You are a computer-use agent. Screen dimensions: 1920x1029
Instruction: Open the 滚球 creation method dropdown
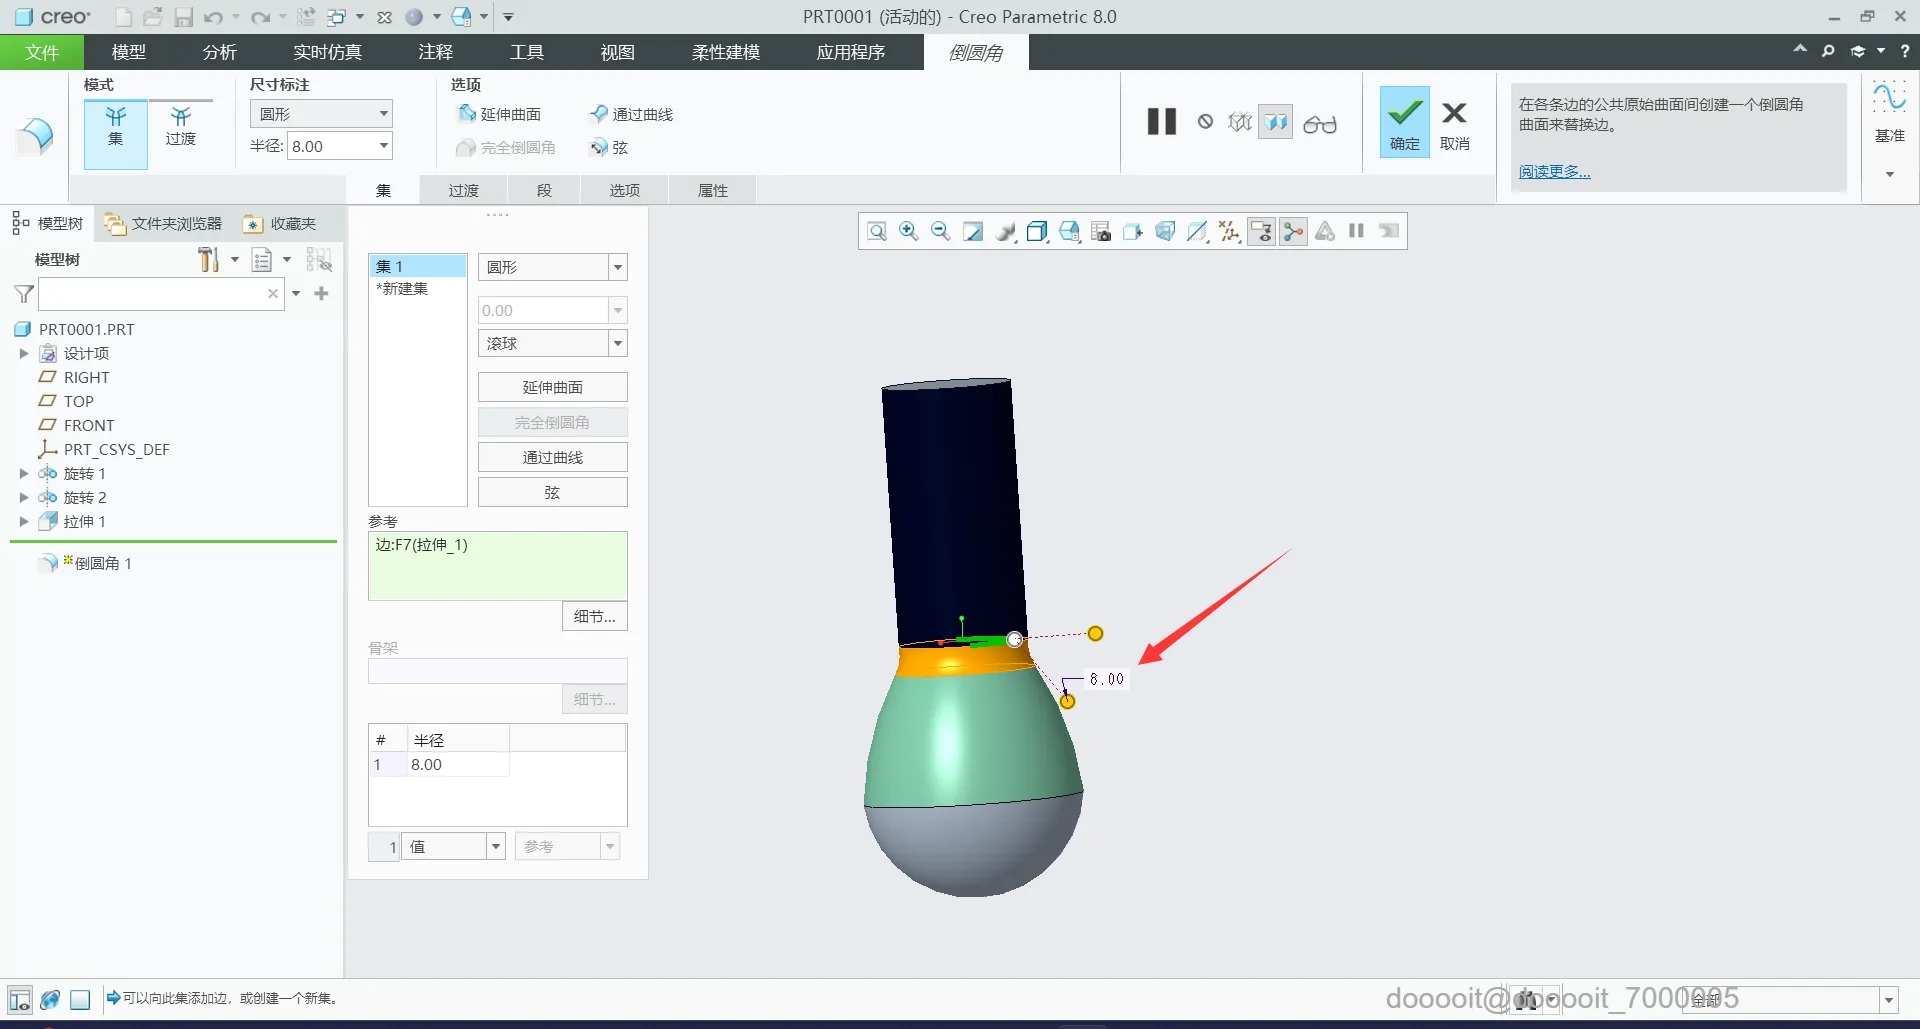point(552,344)
